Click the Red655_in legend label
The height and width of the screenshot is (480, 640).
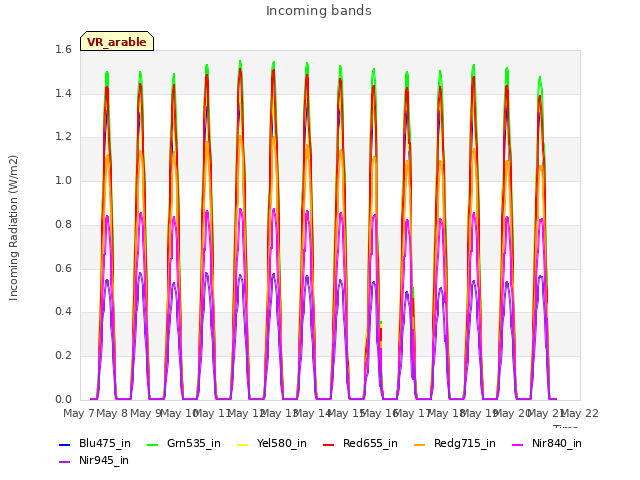click(370, 443)
